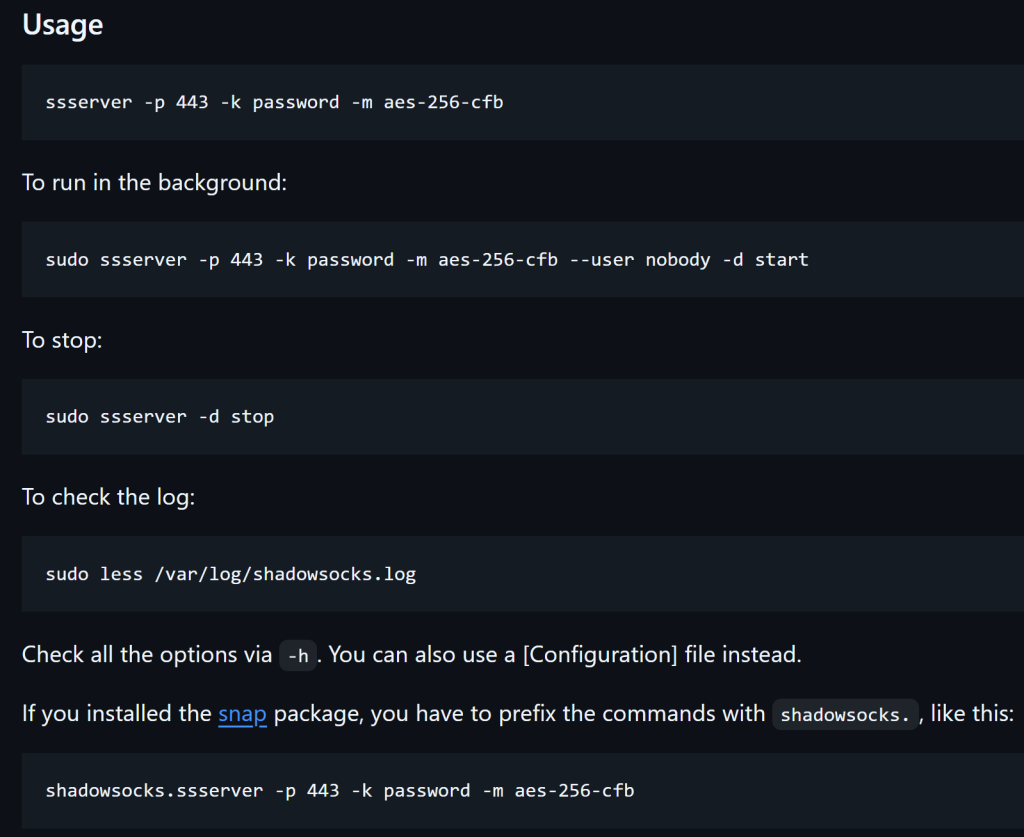The image size is (1024, 837).
Task: Click the "shadowsocks." inline code badge
Action: point(845,715)
